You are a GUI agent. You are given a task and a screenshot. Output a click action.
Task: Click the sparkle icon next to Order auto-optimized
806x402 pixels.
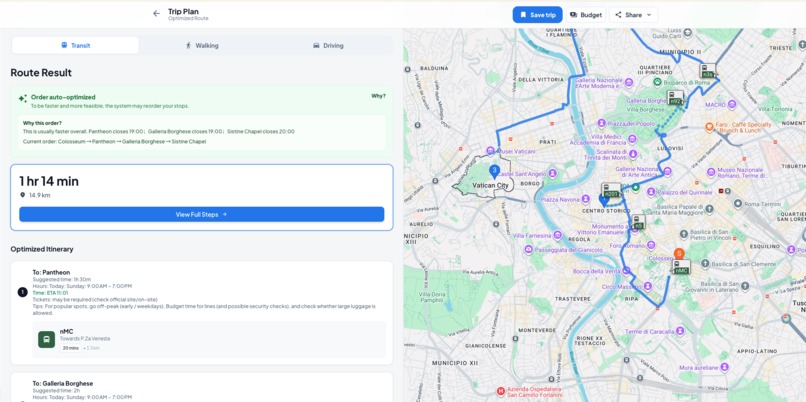point(23,98)
